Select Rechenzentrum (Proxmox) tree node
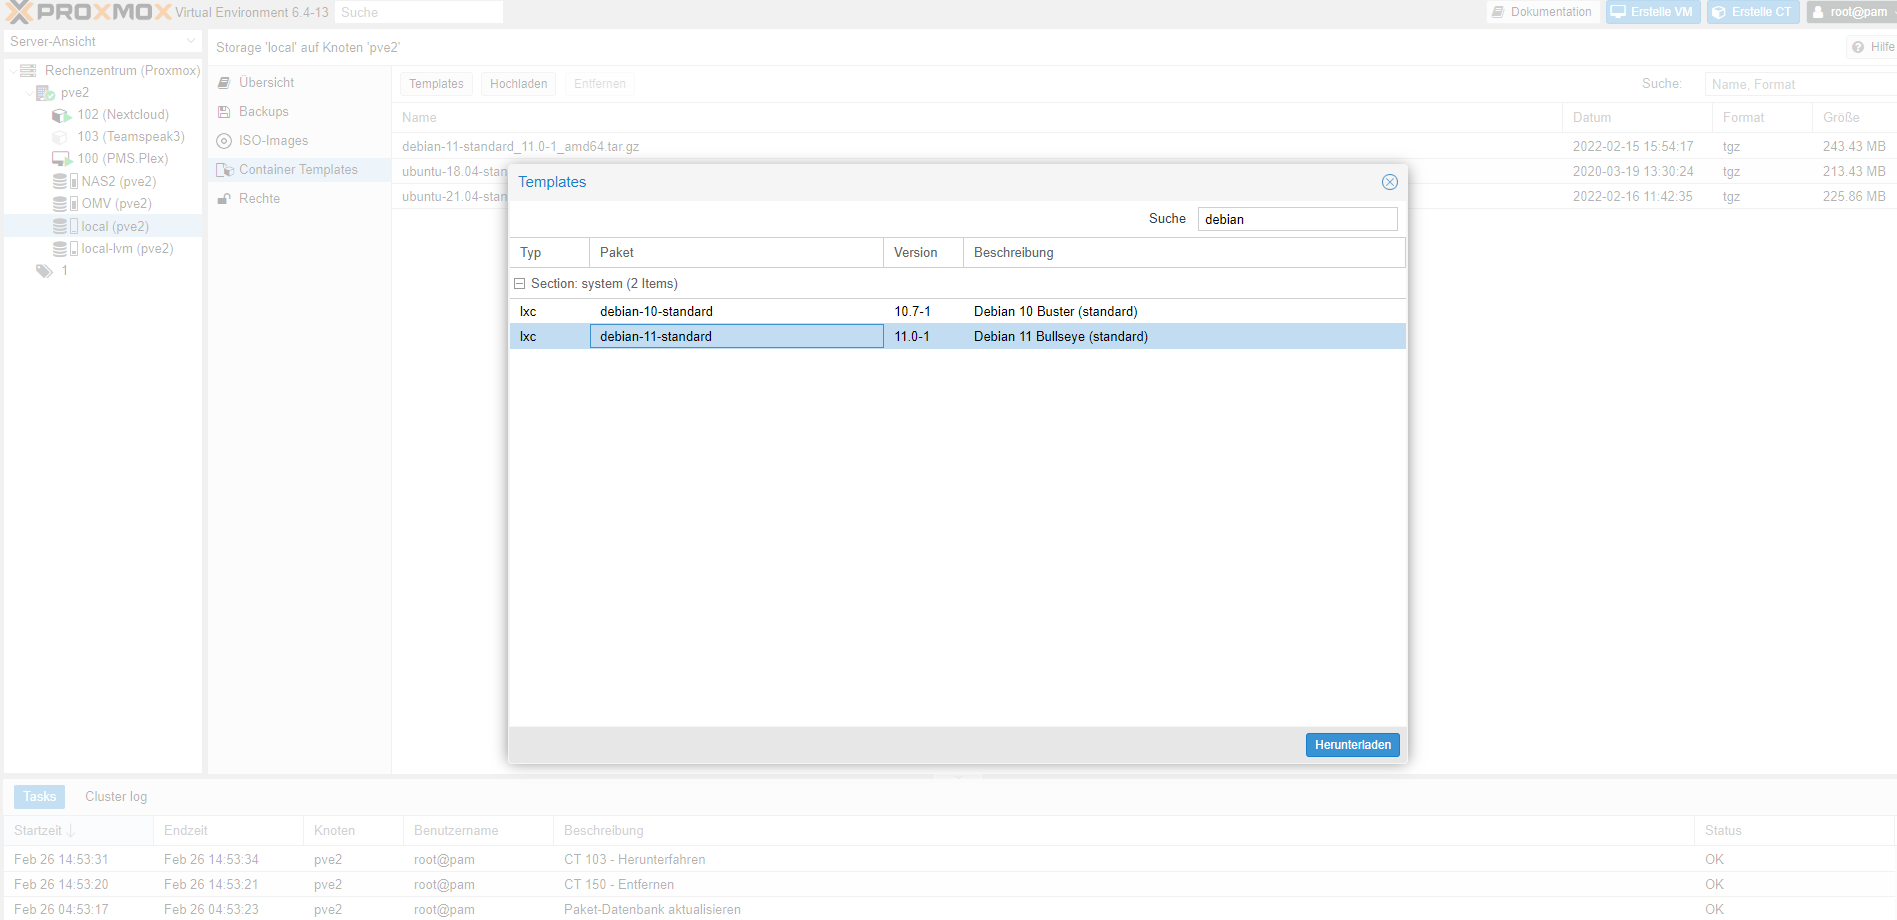 click(122, 70)
